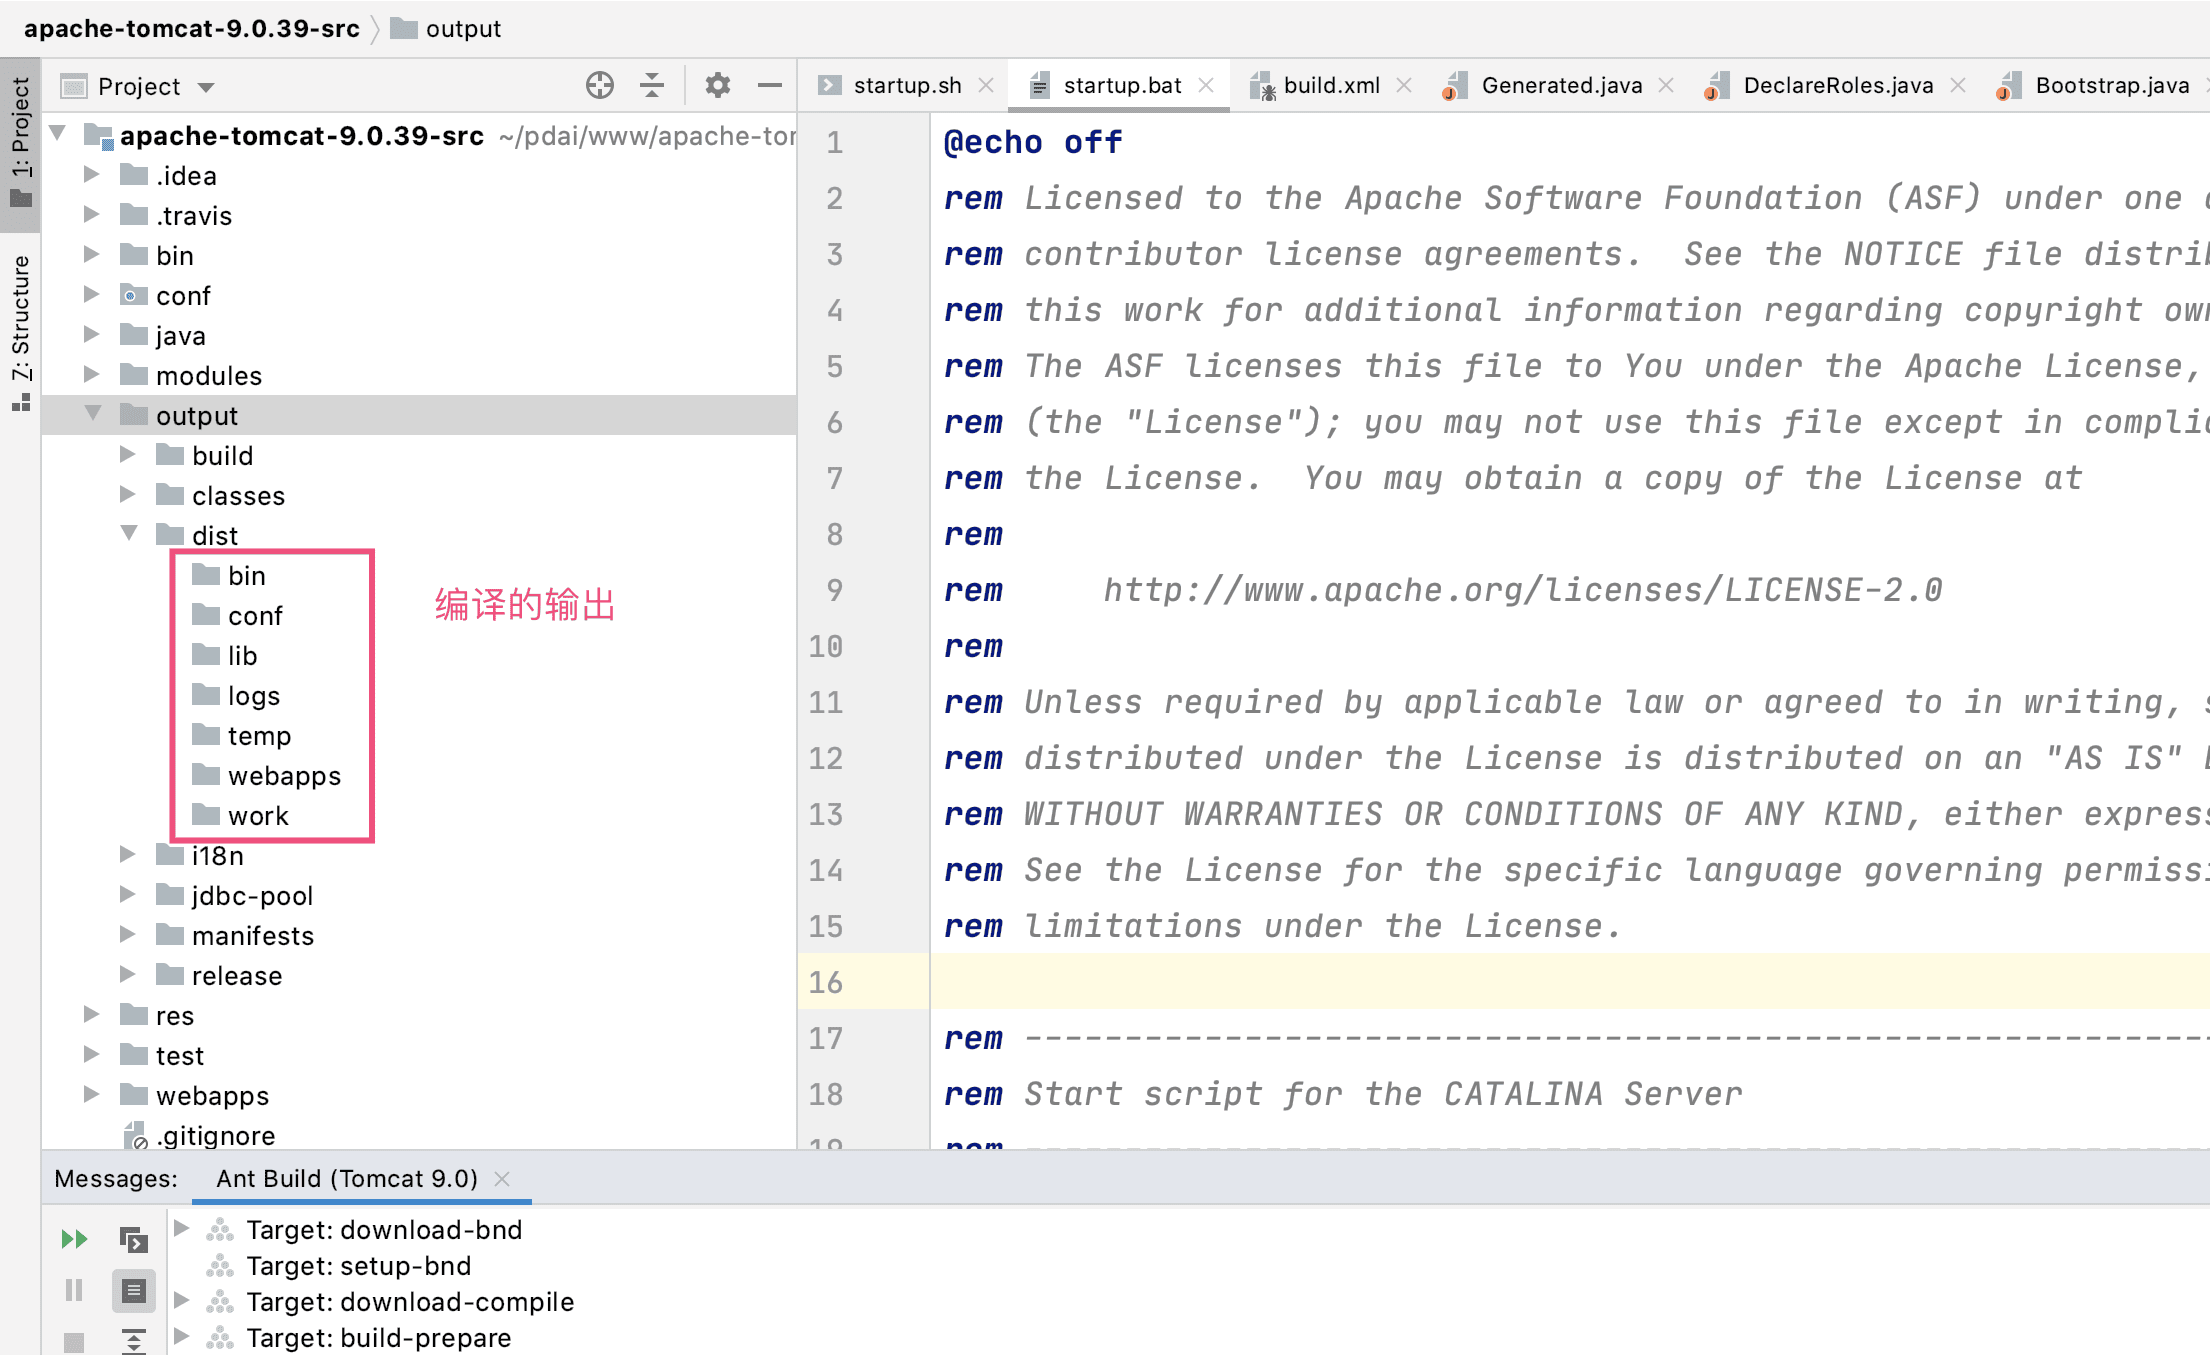Click the locate/select opened file crosshair icon
2210x1355 pixels.
pyautogui.click(x=600, y=86)
